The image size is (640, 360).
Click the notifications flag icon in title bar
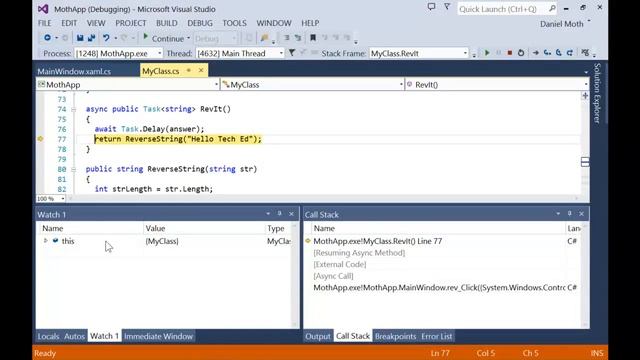coord(447,7)
